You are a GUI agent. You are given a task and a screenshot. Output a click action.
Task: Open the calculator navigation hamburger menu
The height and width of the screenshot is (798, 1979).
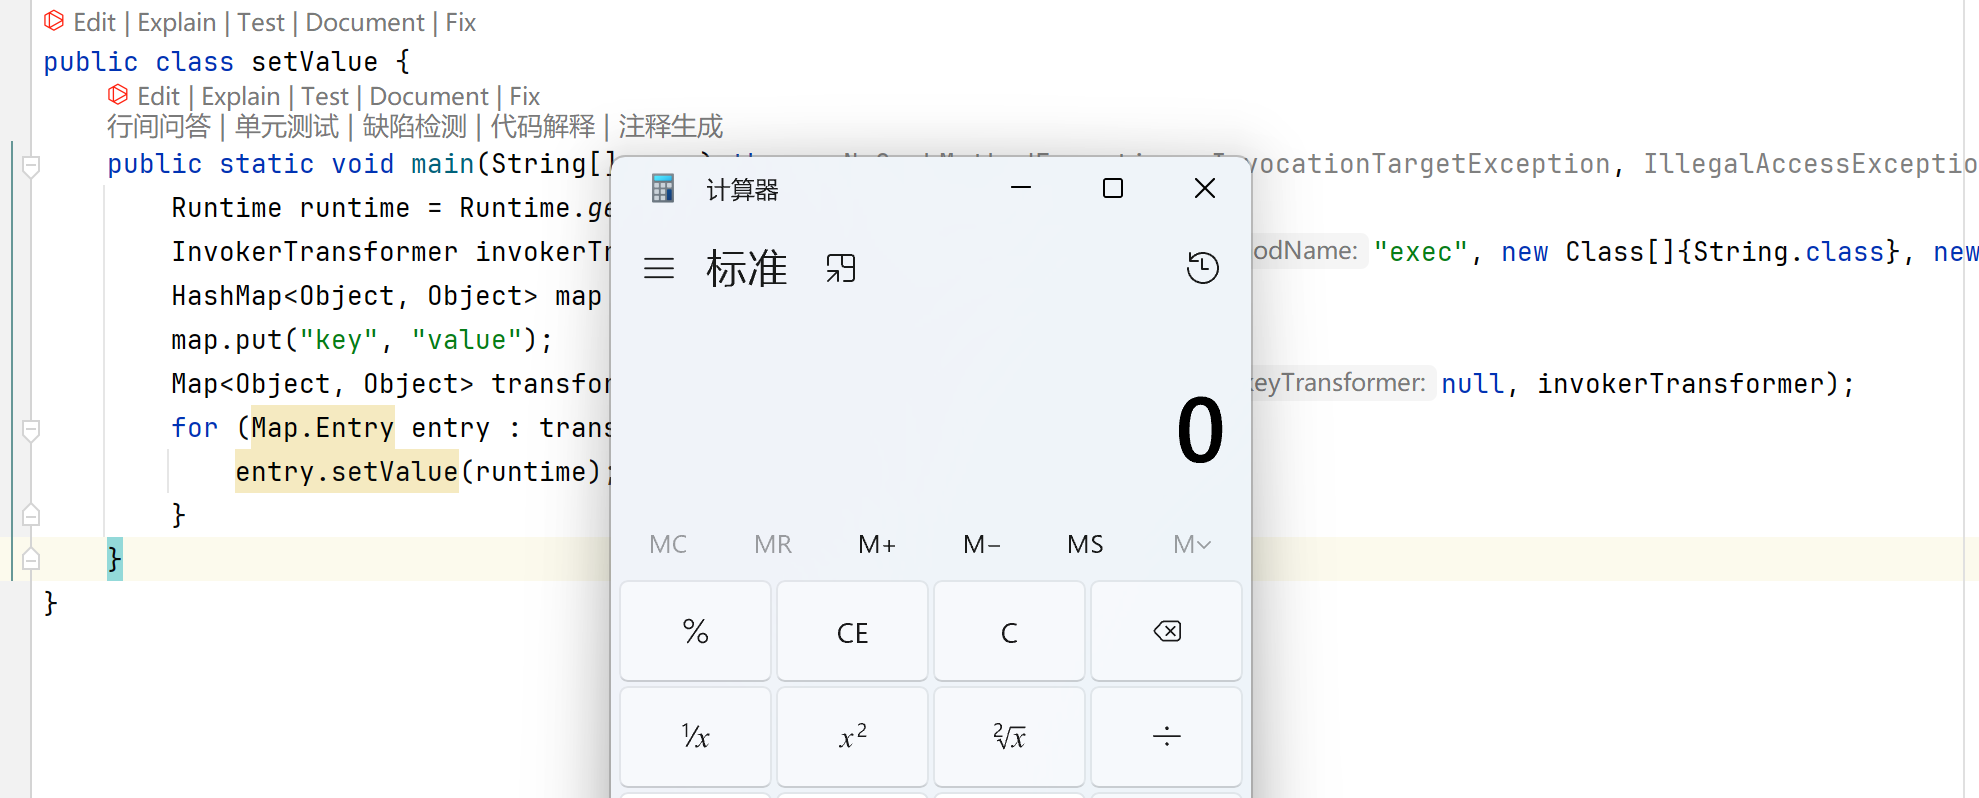(x=658, y=268)
